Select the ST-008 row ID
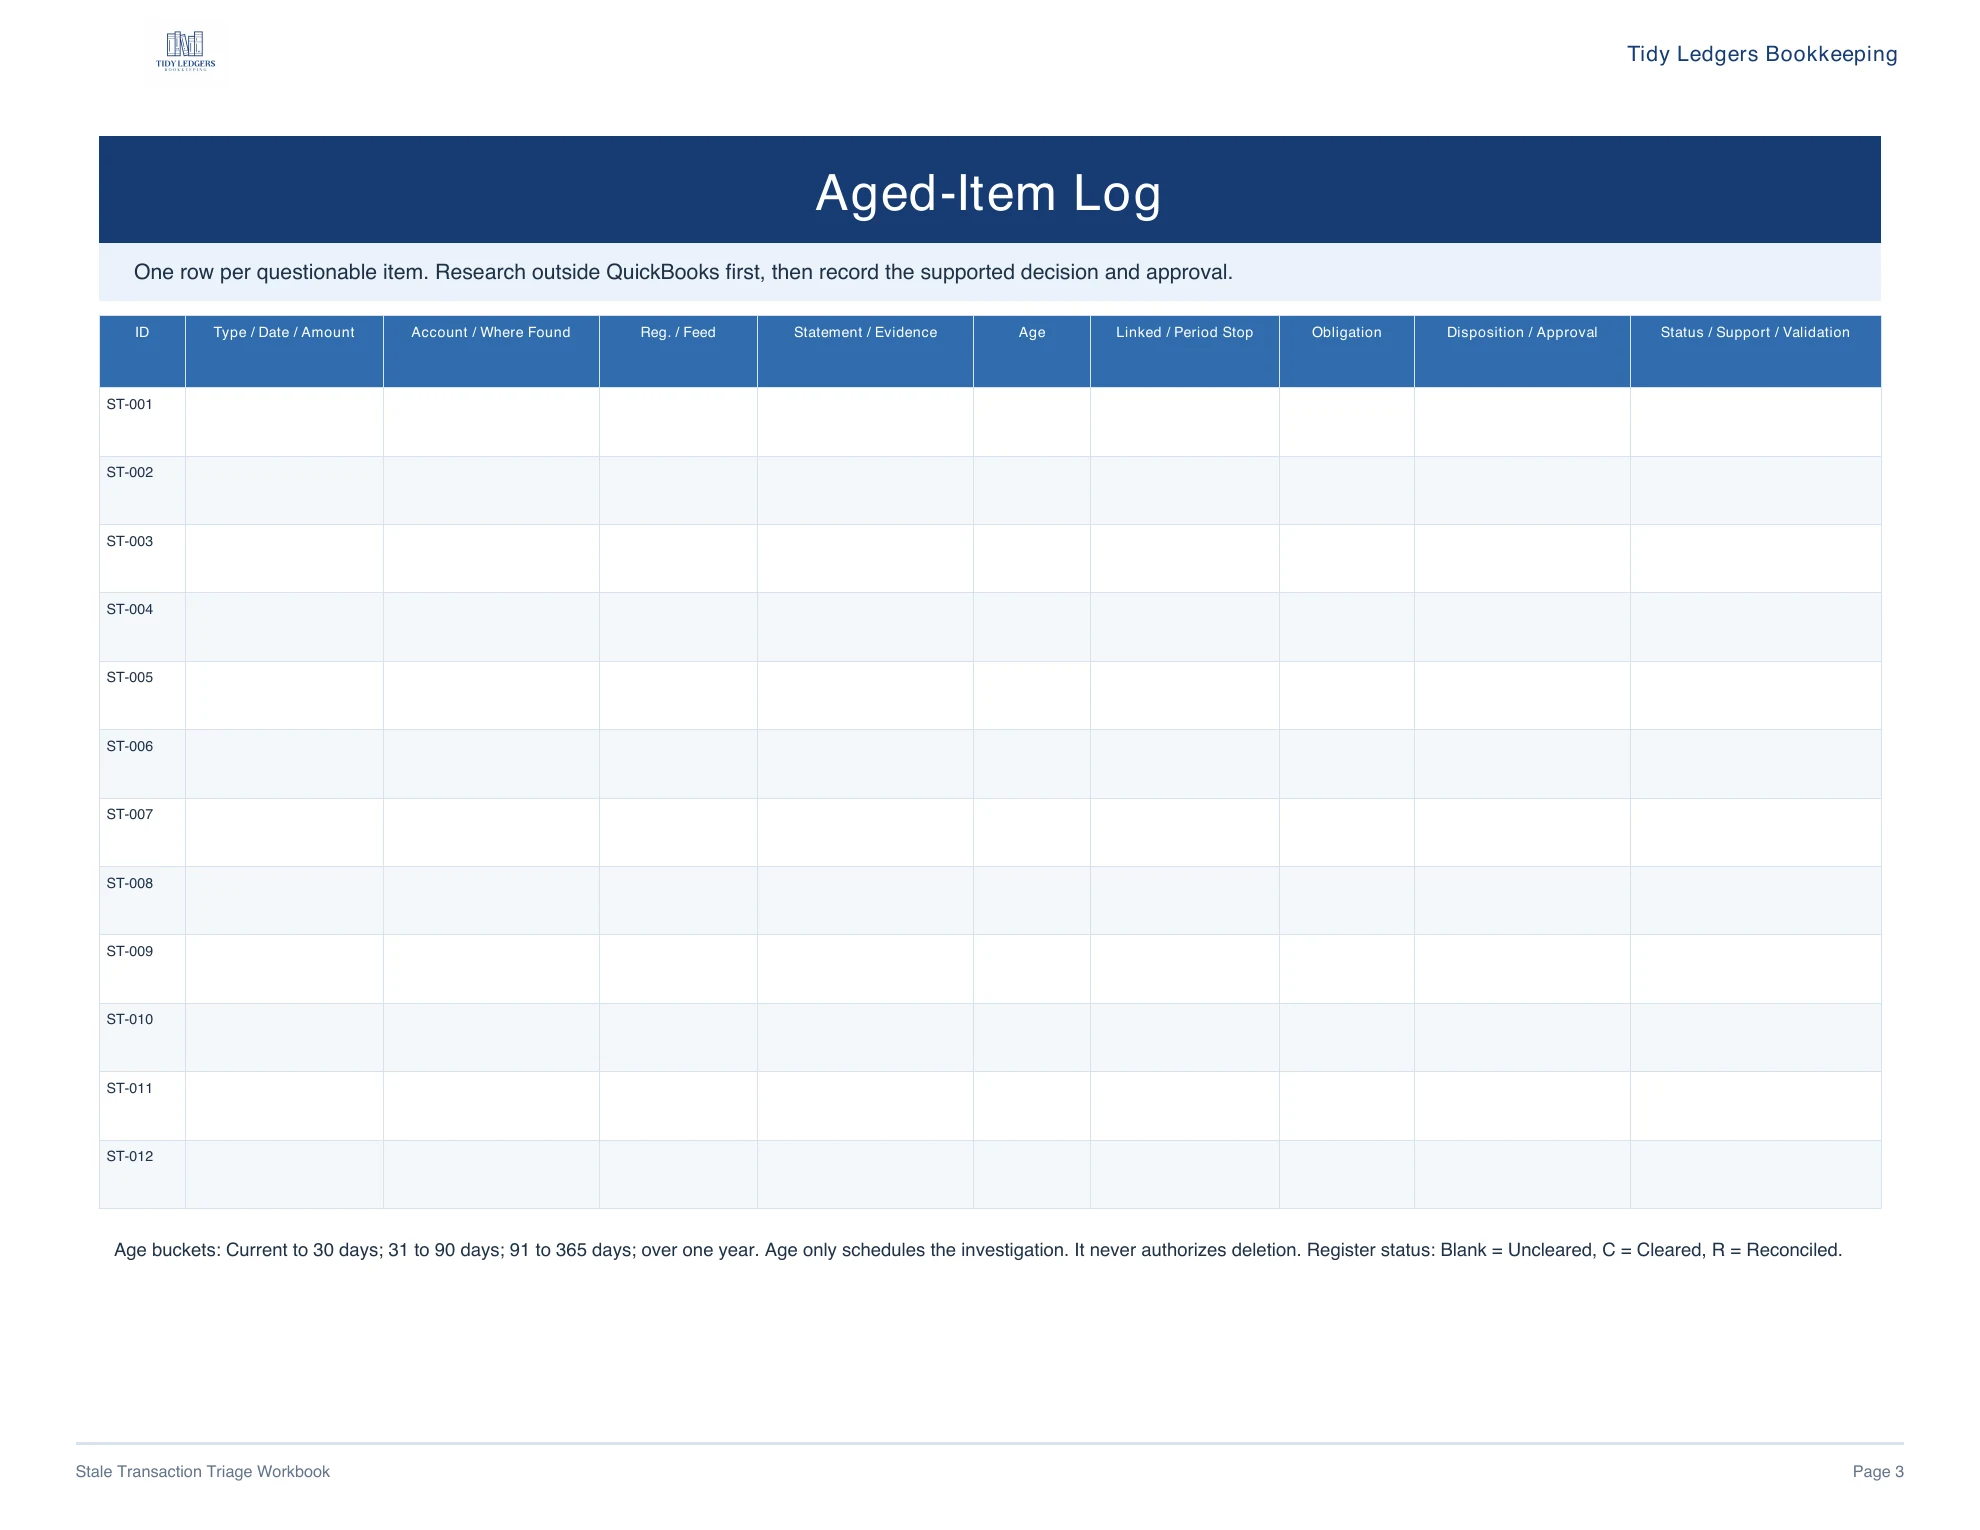The height and width of the screenshot is (1530, 1980). [x=130, y=883]
